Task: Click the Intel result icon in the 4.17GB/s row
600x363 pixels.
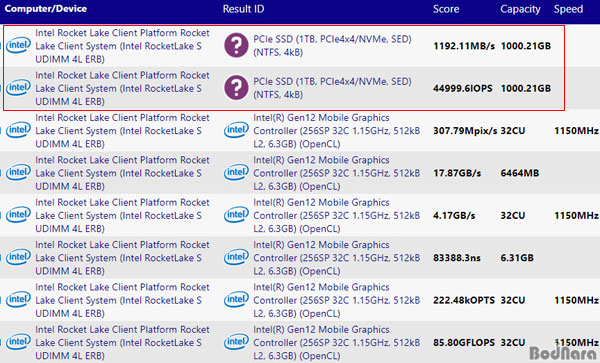Action: point(236,215)
